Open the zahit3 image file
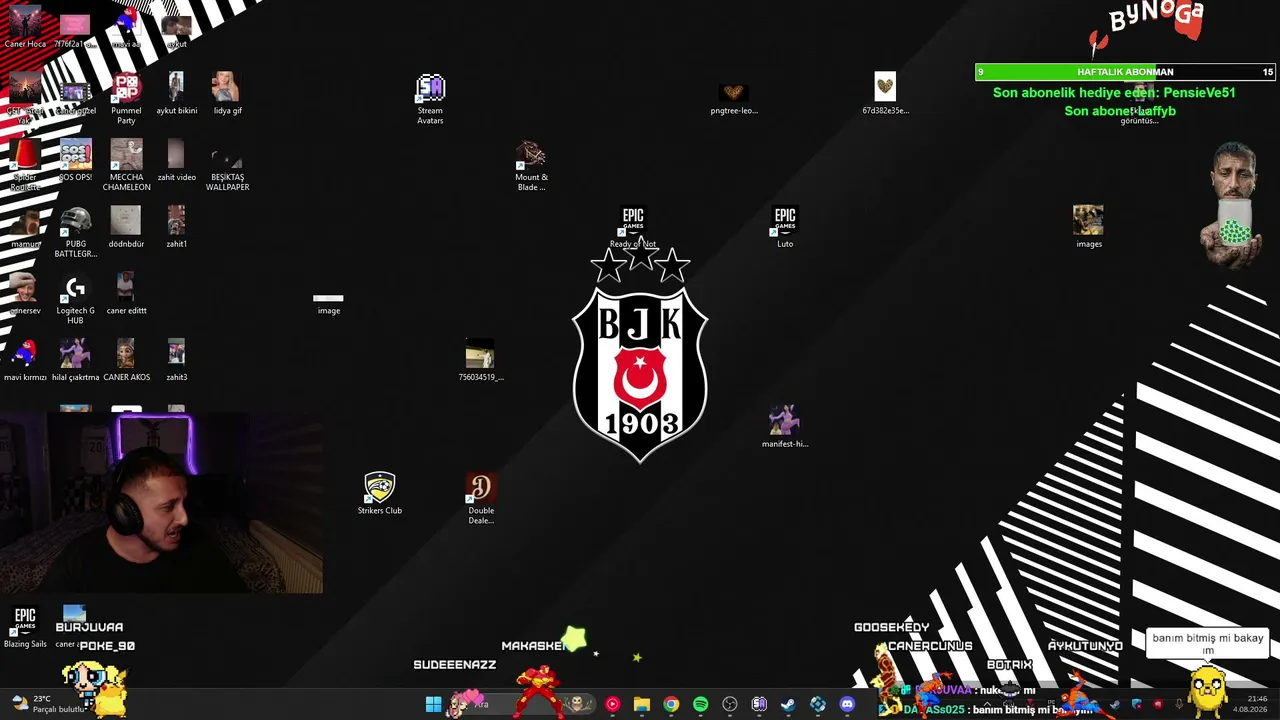 click(x=177, y=361)
